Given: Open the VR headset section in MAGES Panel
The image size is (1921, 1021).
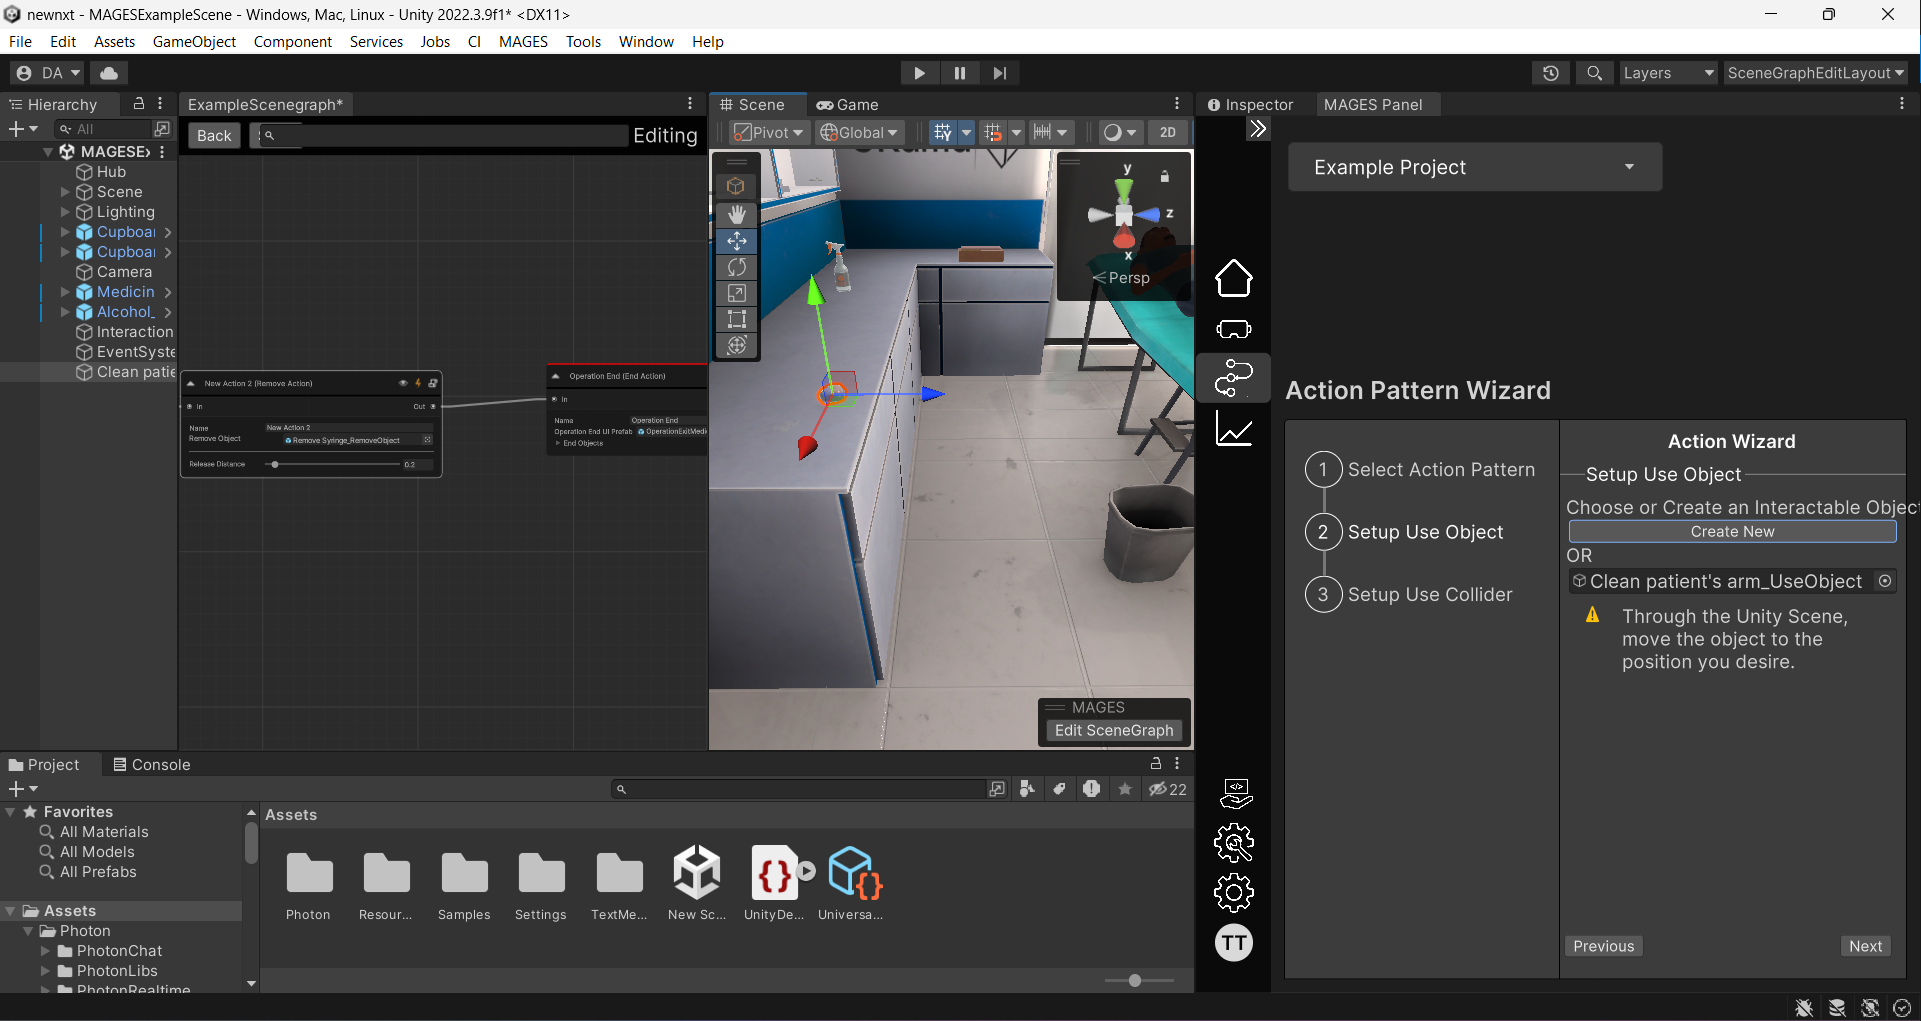Looking at the screenshot, I should 1234,329.
